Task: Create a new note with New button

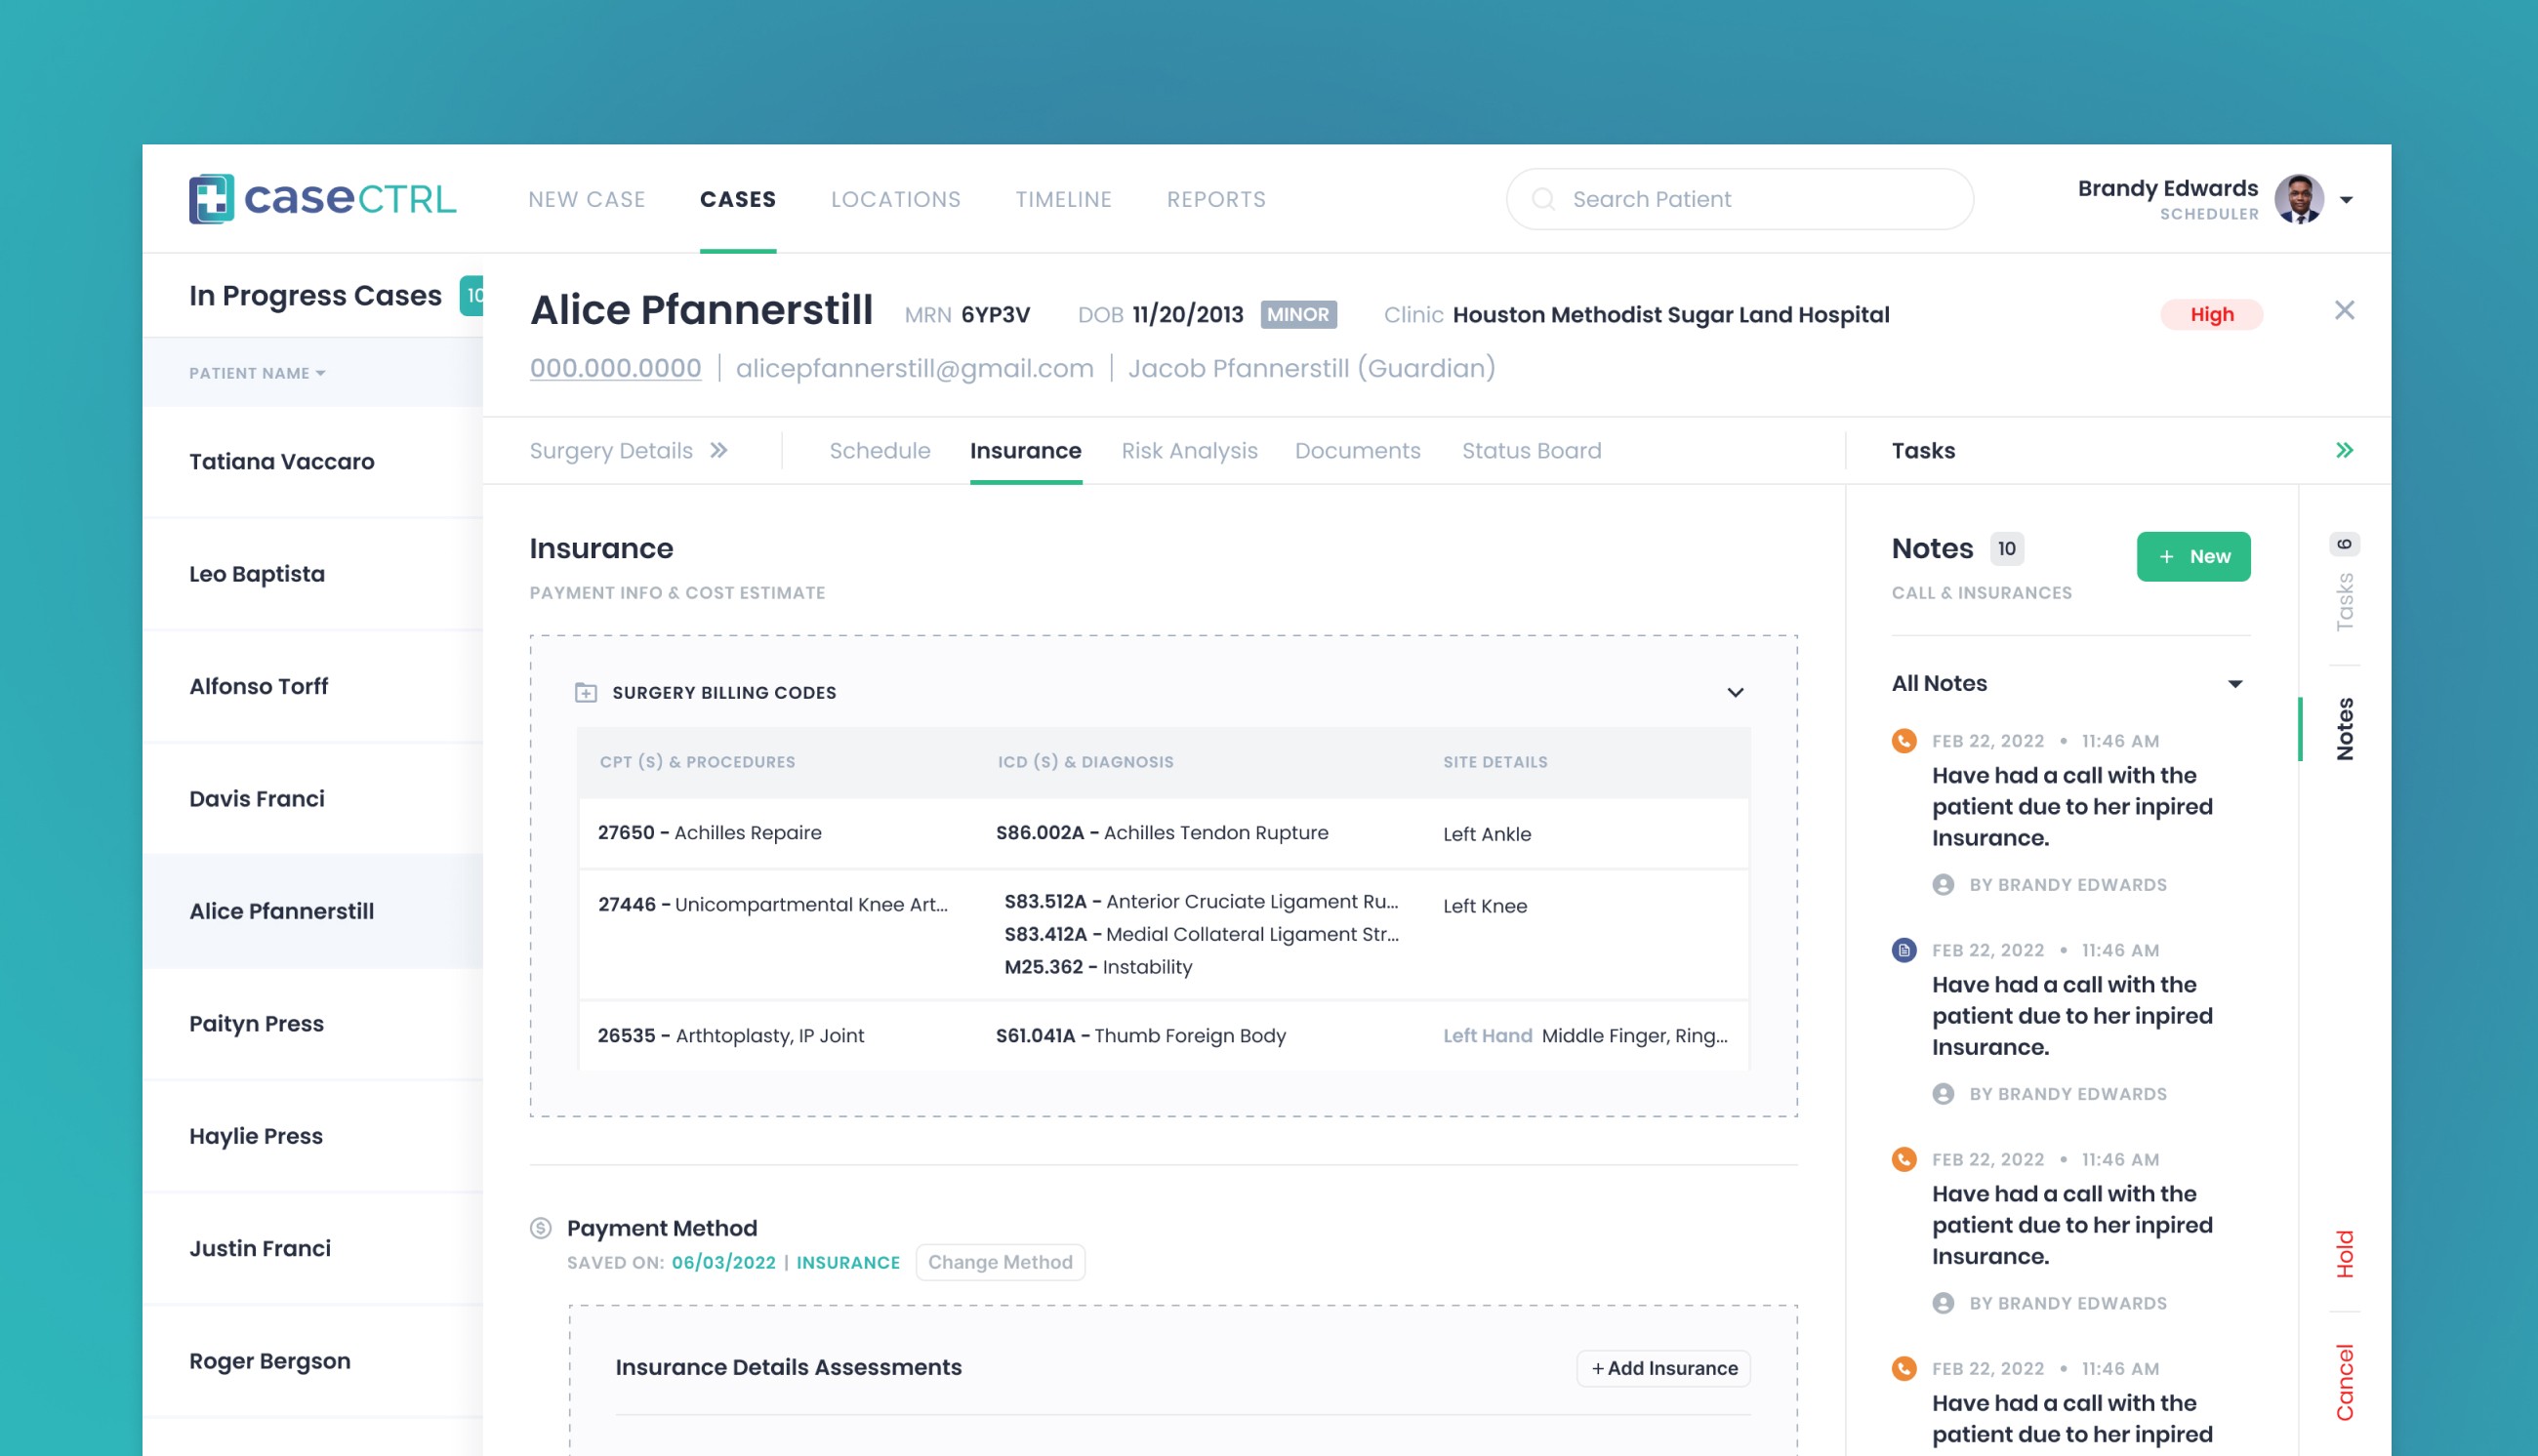Action: (x=2193, y=556)
